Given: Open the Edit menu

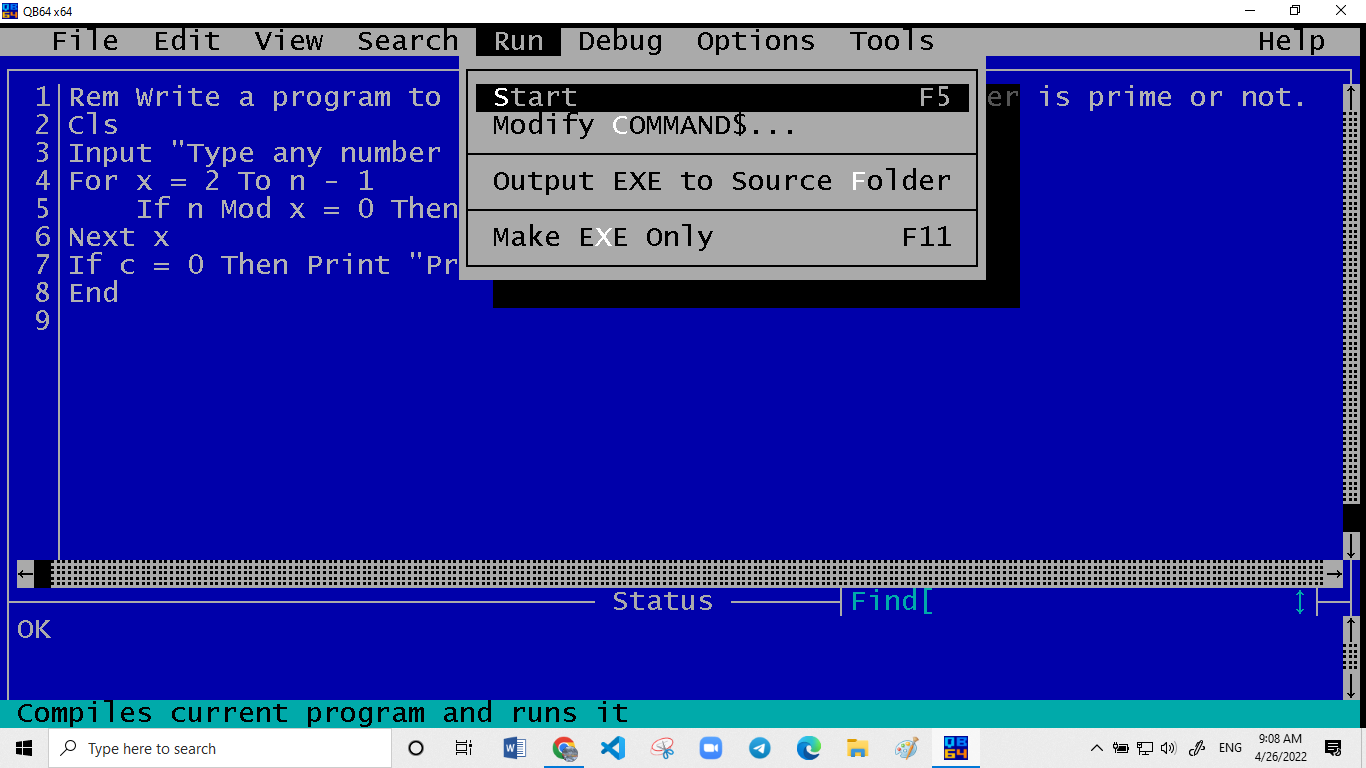Looking at the screenshot, I should click(187, 41).
